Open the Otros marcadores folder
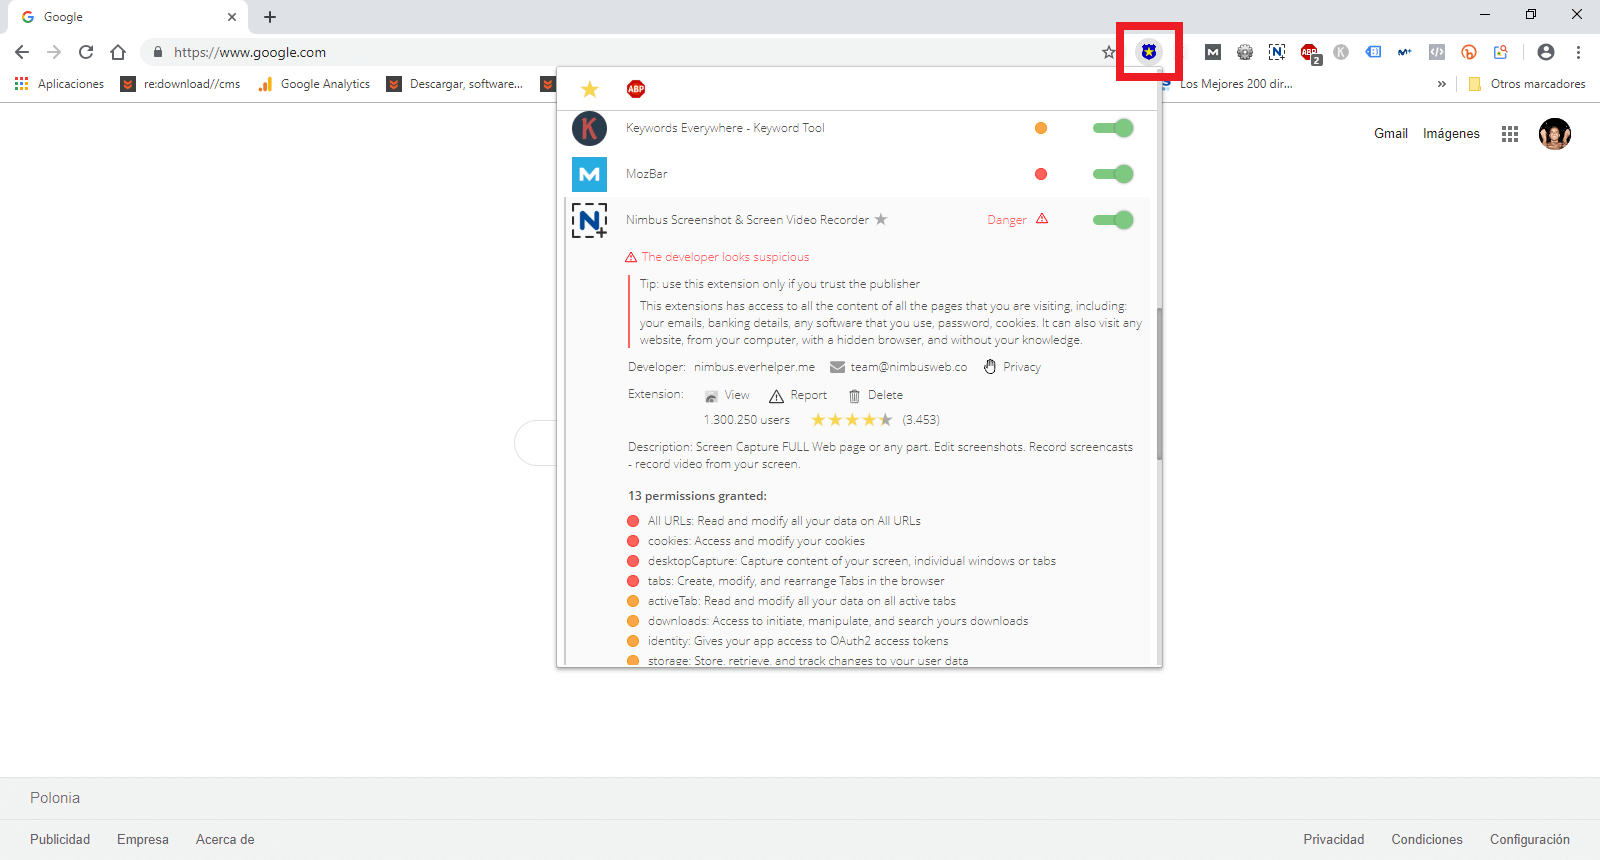The height and width of the screenshot is (860, 1600). point(1527,84)
